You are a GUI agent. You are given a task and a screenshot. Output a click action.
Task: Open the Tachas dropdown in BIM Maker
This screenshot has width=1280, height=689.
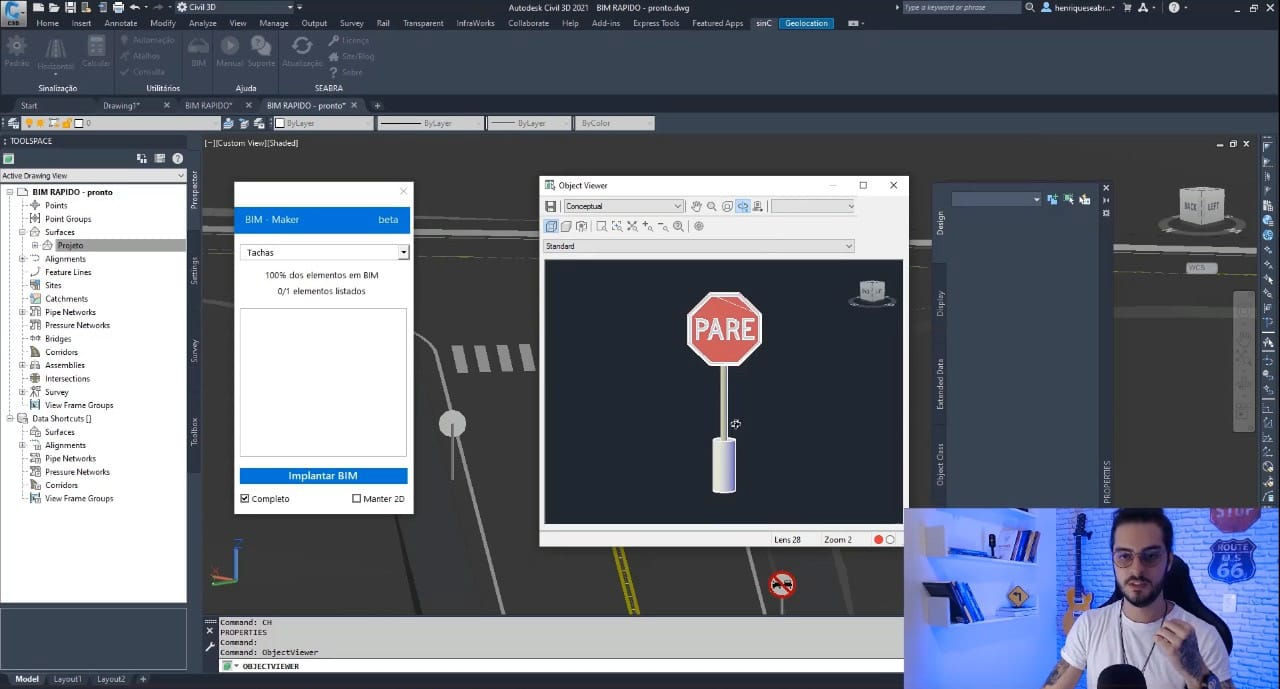coord(324,252)
